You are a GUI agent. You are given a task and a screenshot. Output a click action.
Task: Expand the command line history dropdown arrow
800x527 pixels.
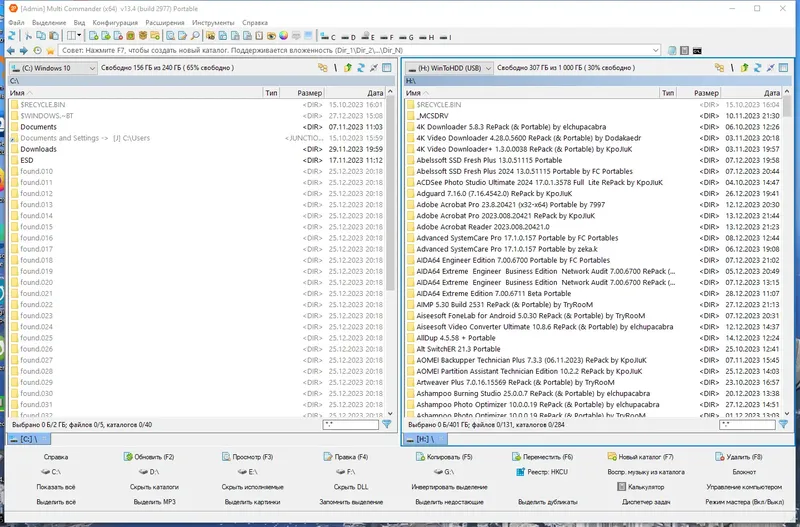point(656,51)
